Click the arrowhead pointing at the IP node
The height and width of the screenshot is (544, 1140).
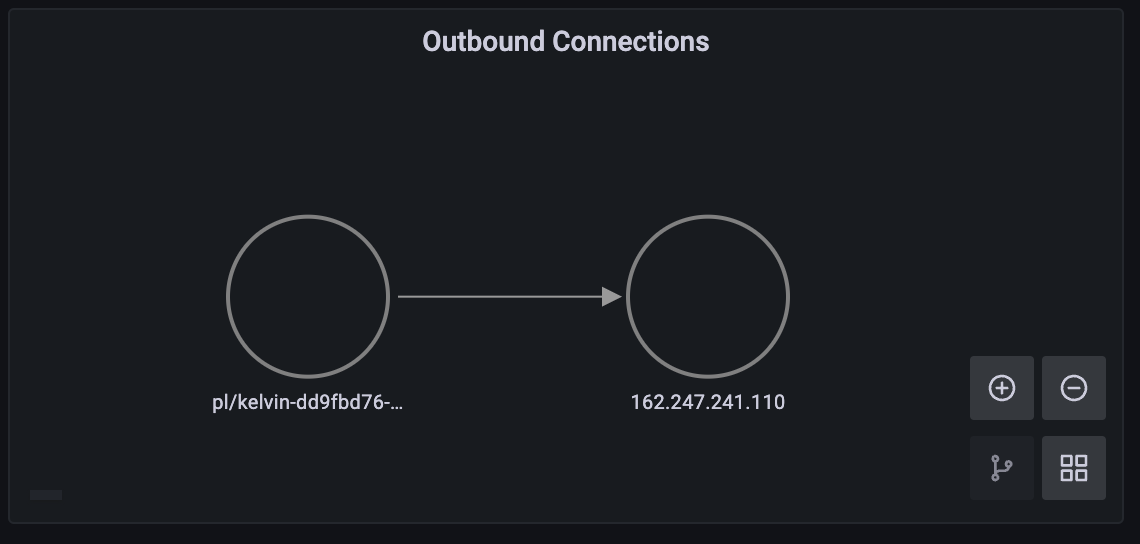(612, 296)
